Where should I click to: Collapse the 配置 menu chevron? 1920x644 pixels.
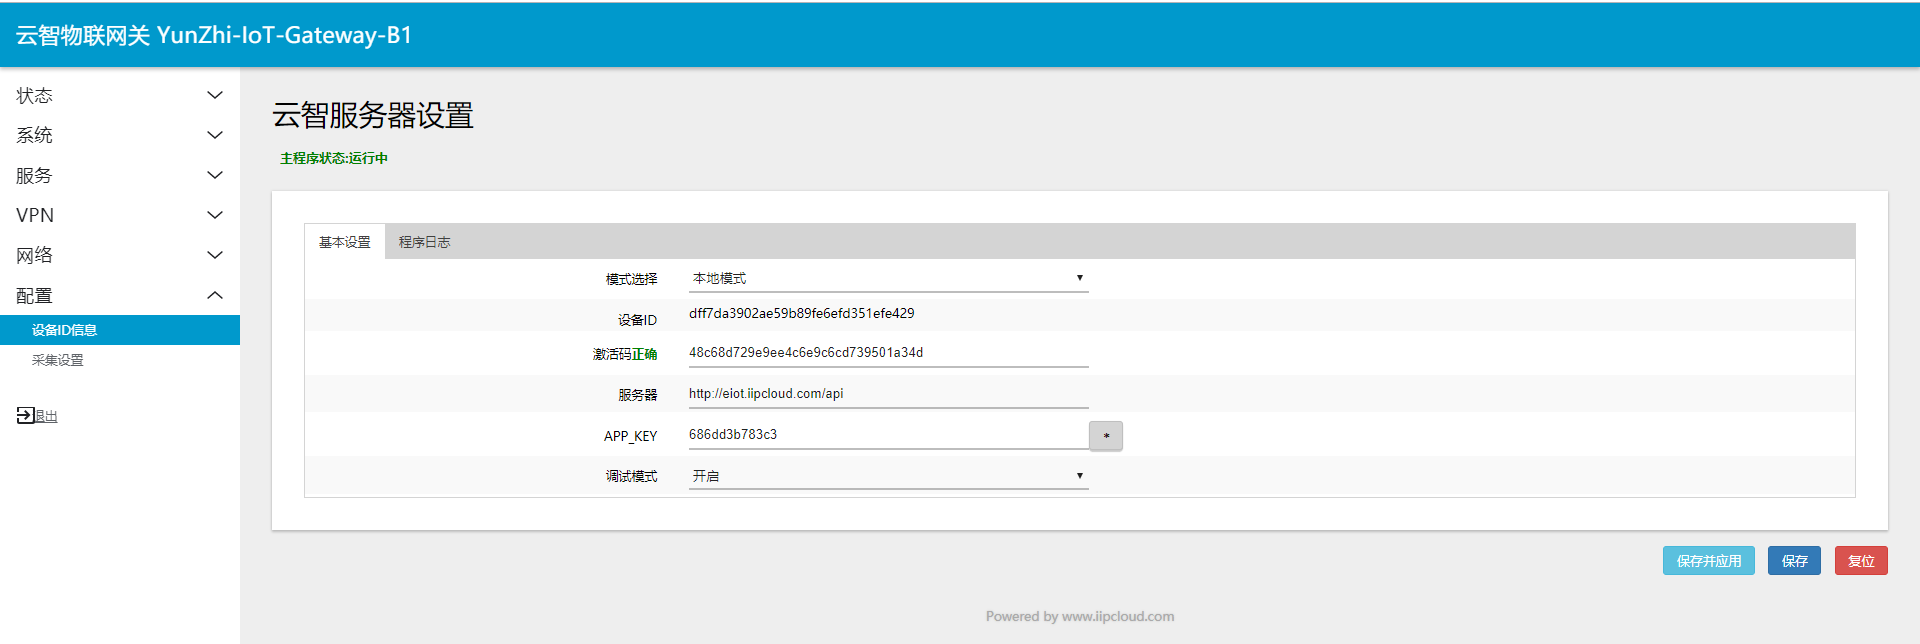point(214,295)
